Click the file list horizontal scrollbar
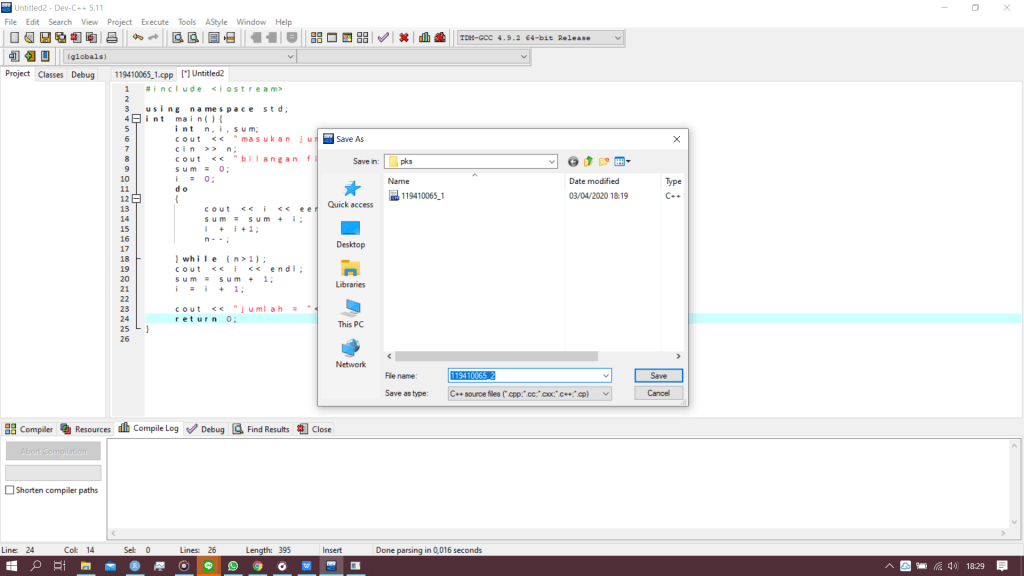Viewport: 1024px width, 576px height. click(x=530, y=356)
